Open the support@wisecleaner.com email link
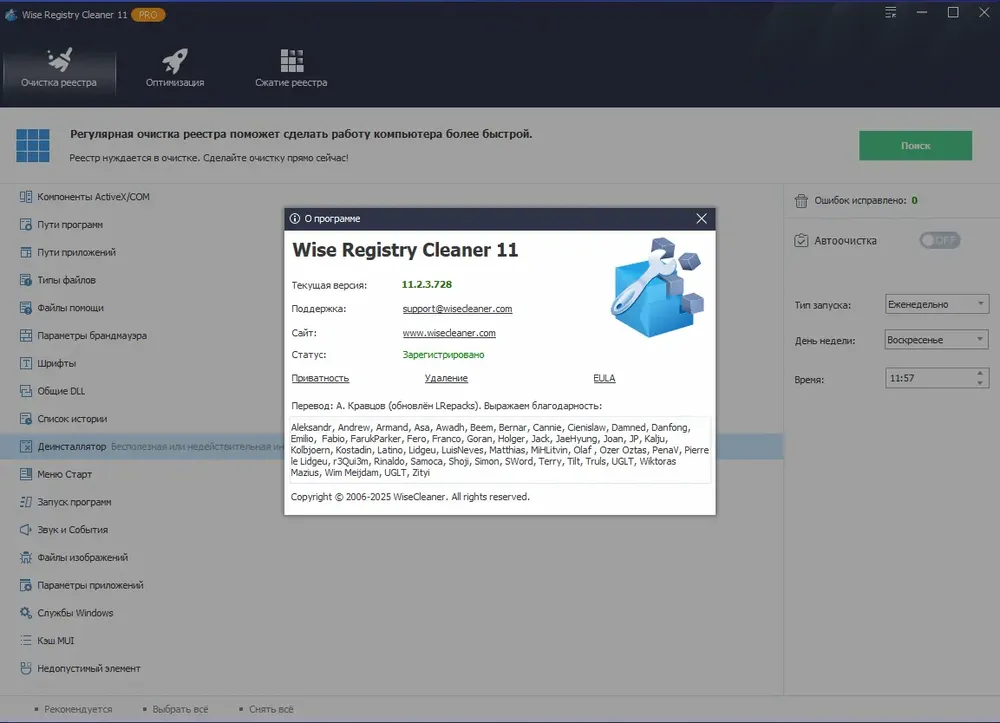This screenshot has height=723, width=1000. tap(457, 309)
